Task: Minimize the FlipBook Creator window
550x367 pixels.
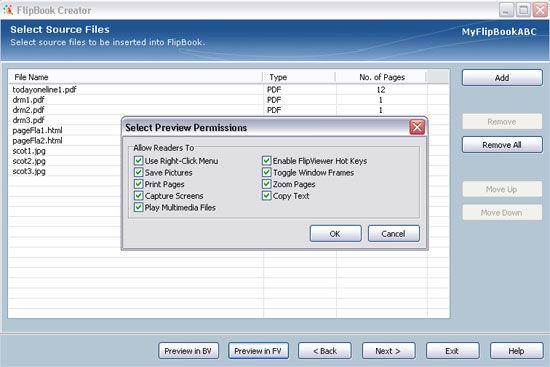Action: [x=506, y=10]
